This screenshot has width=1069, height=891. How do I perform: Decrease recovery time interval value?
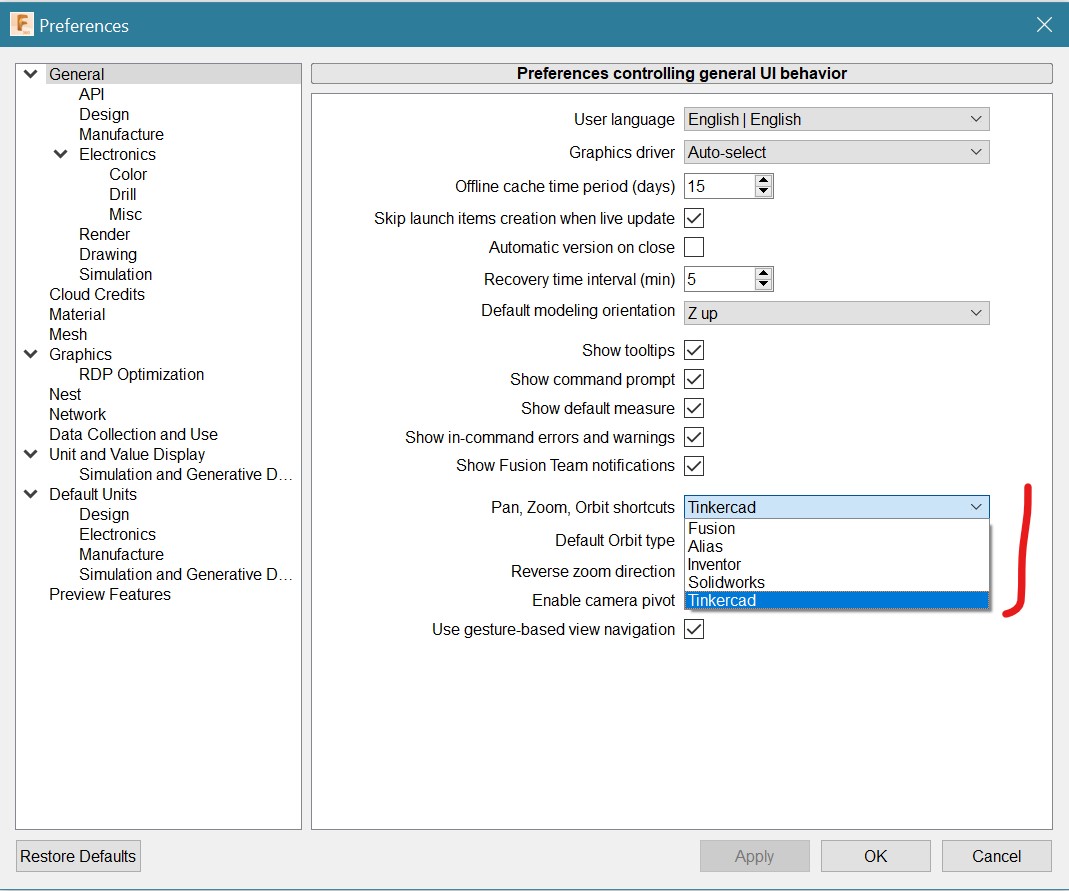click(x=764, y=284)
